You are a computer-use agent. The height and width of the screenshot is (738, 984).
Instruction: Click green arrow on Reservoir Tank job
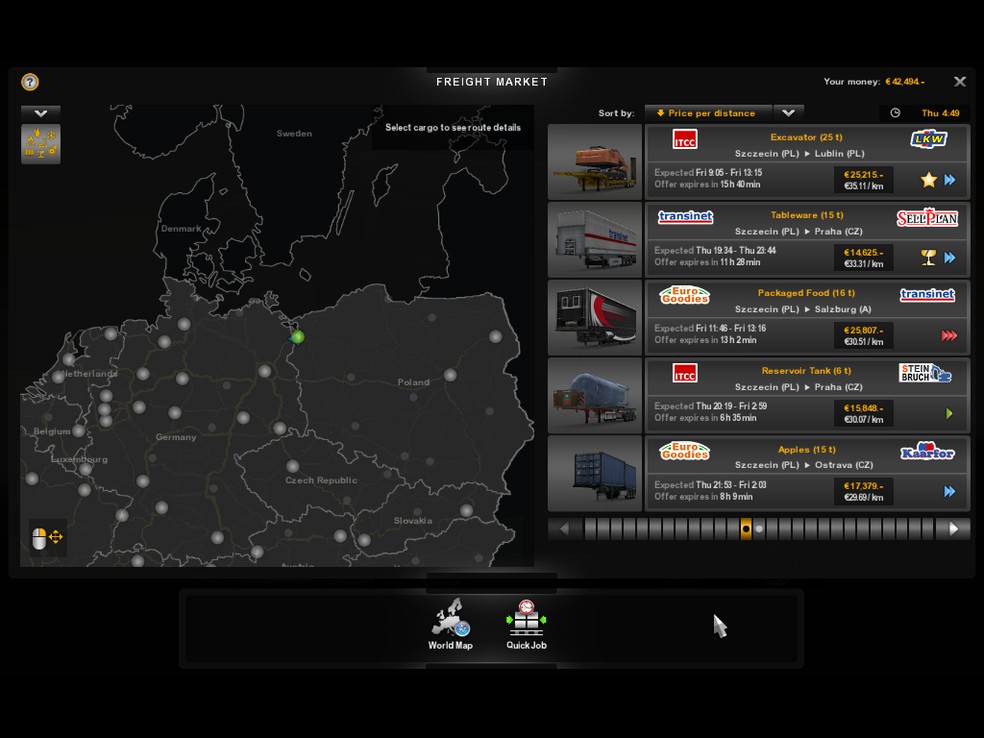949,414
